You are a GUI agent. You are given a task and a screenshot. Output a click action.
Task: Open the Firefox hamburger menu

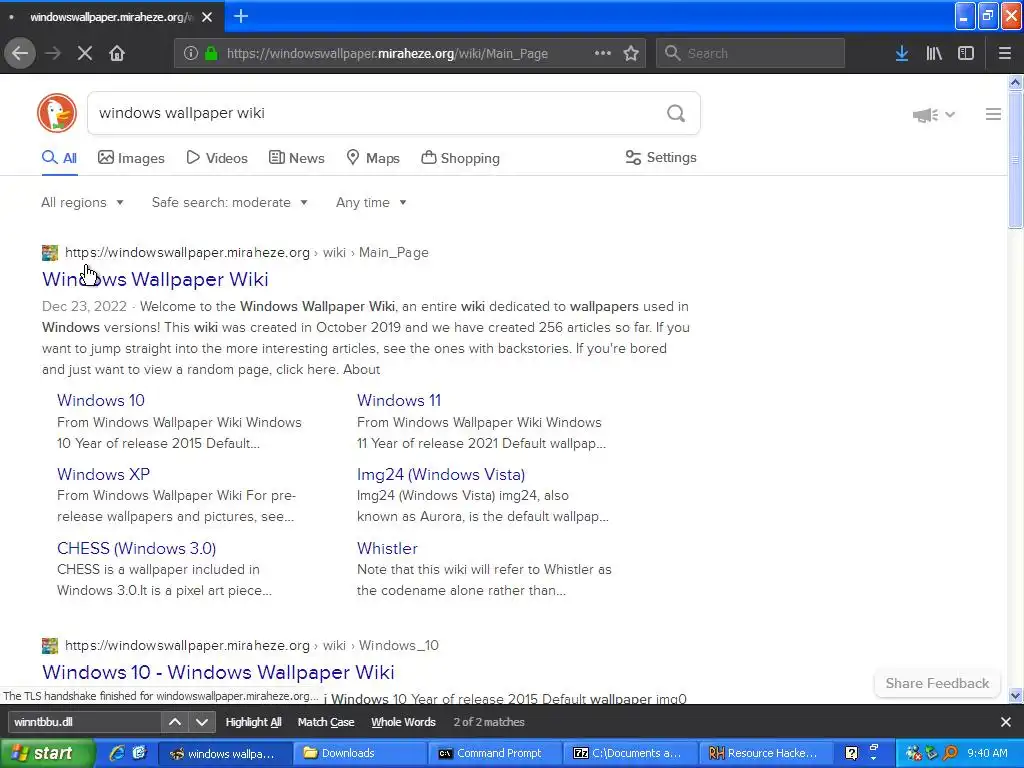(1005, 54)
